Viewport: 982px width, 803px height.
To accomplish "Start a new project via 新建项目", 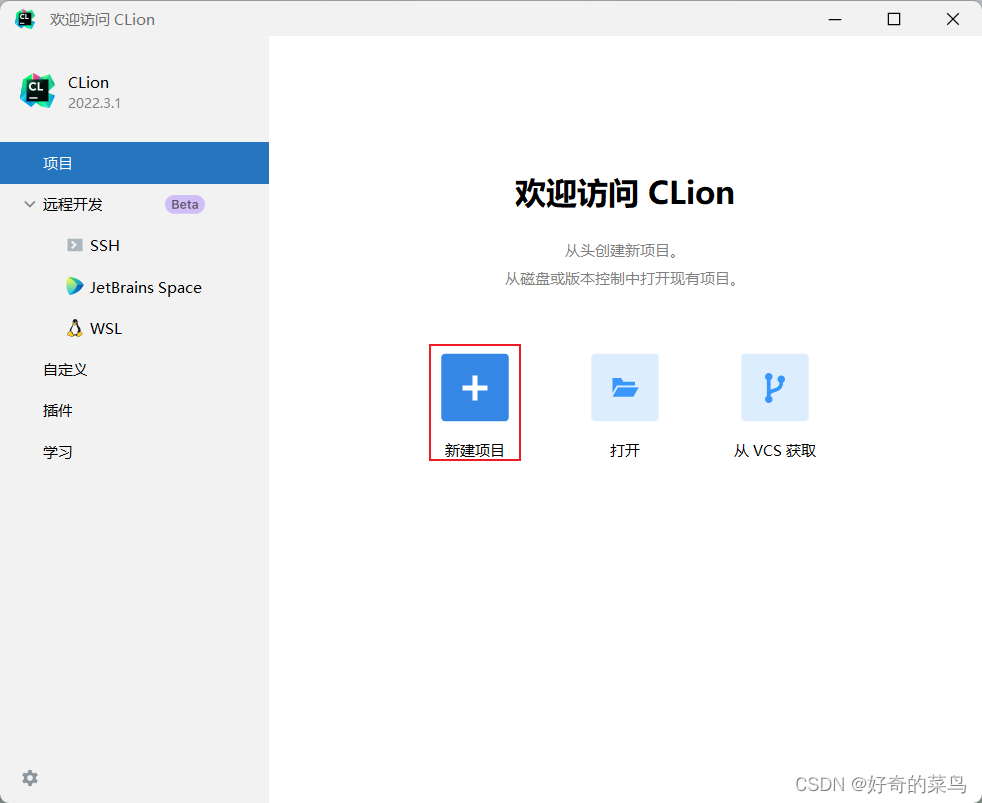I will 474,450.
